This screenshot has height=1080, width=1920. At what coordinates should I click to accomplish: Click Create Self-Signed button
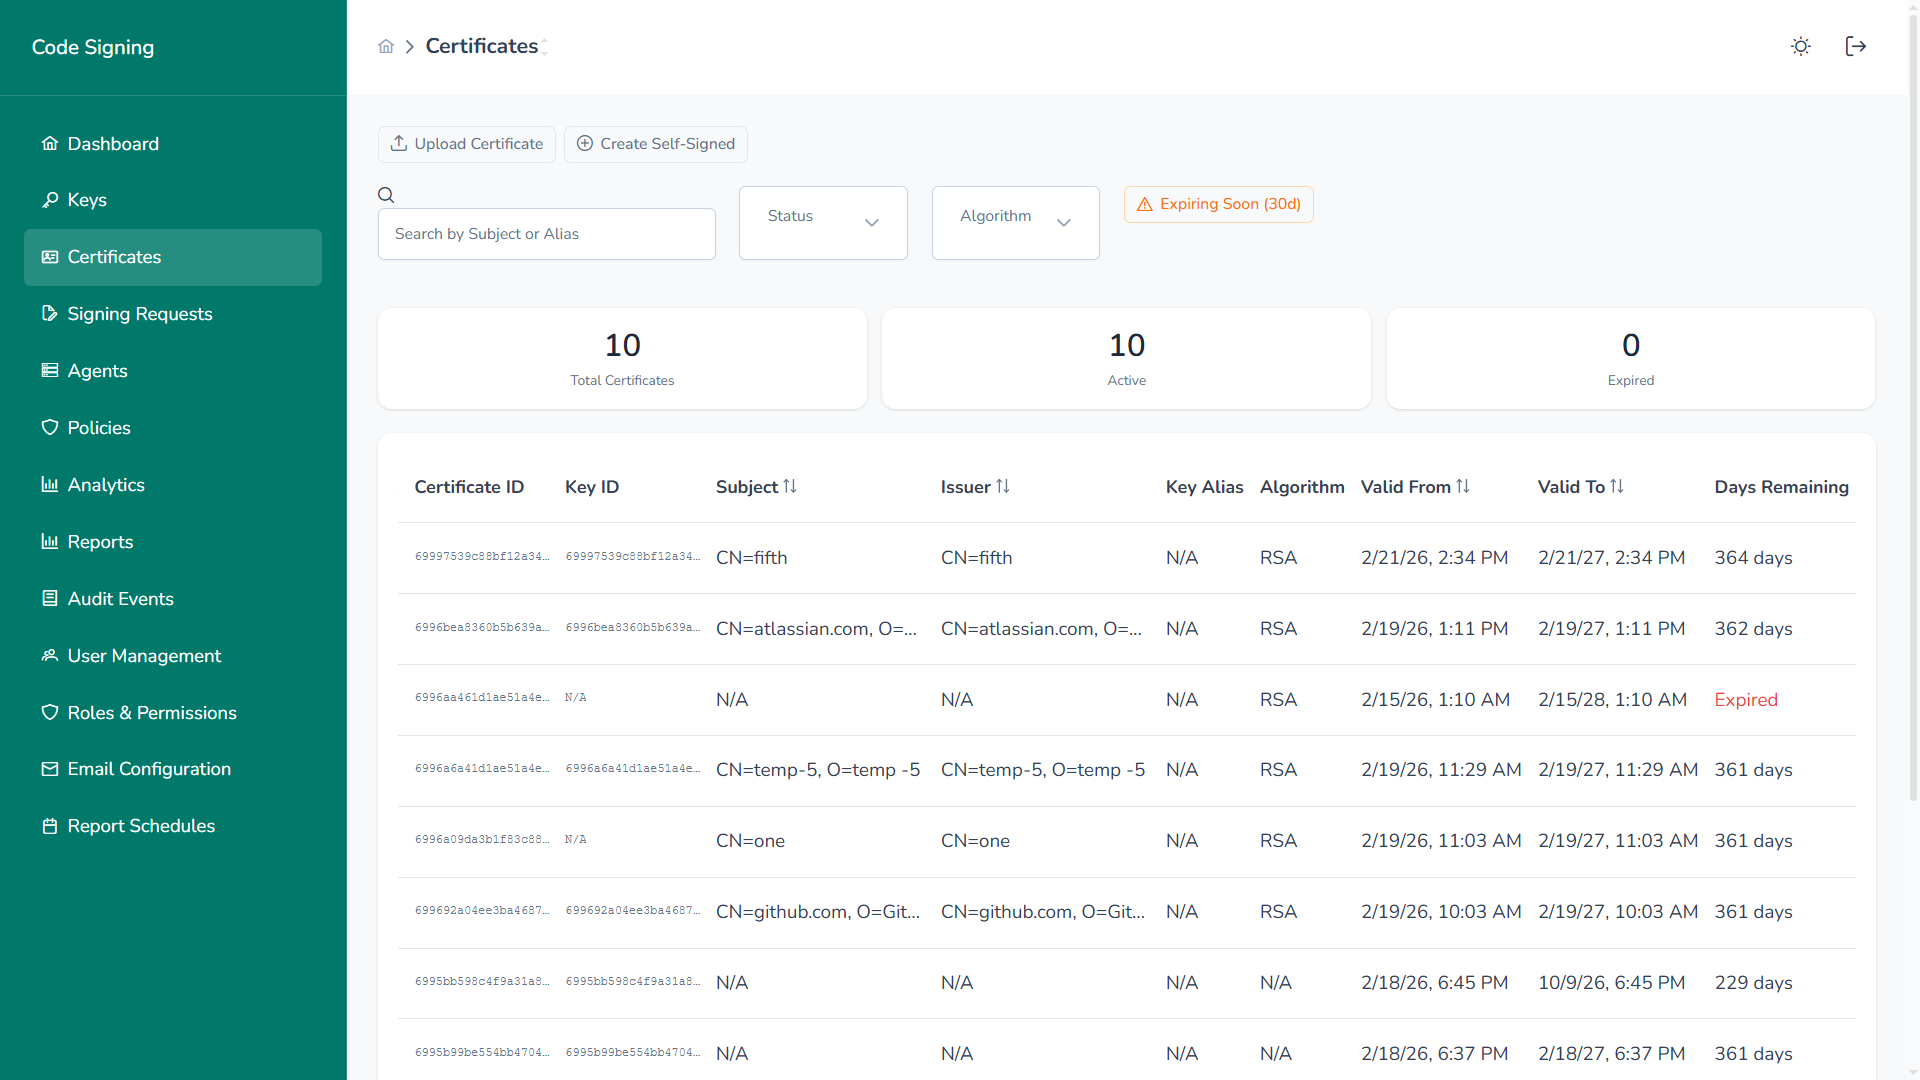(x=656, y=144)
